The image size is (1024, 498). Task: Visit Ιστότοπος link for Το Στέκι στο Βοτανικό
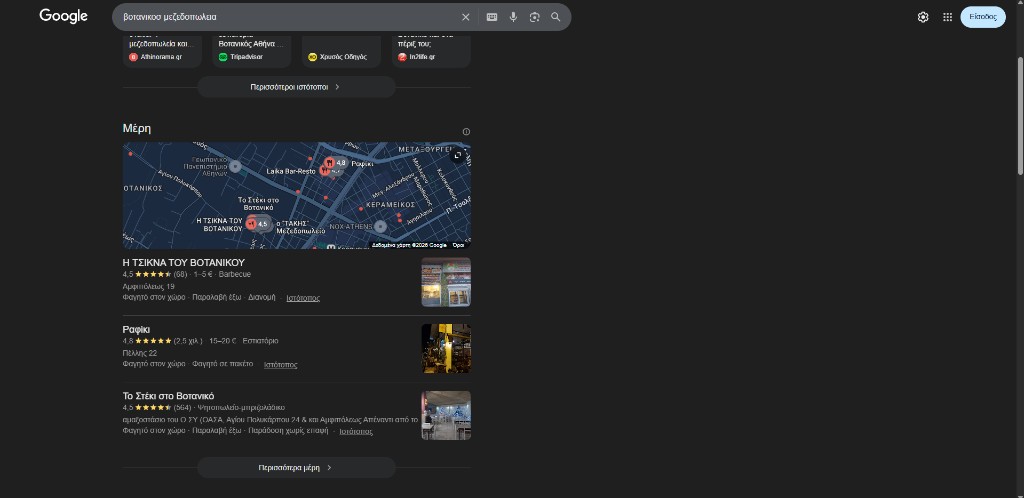[356, 431]
